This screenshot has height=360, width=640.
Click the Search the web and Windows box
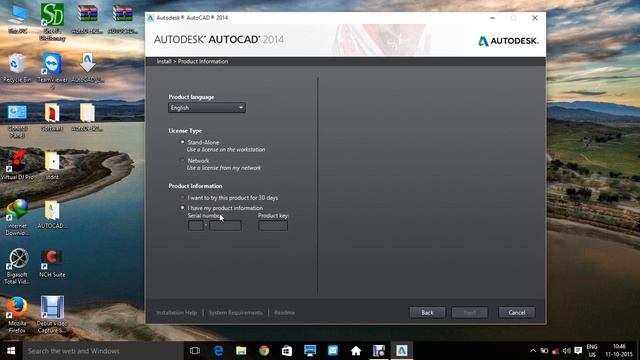[103, 351]
